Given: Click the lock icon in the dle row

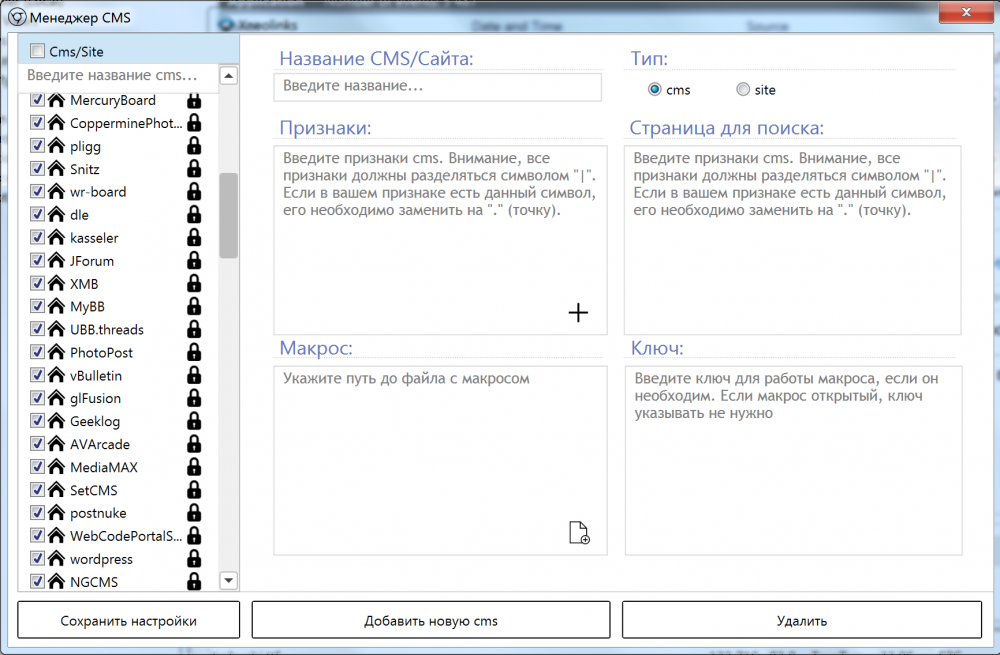Looking at the screenshot, I should [194, 215].
